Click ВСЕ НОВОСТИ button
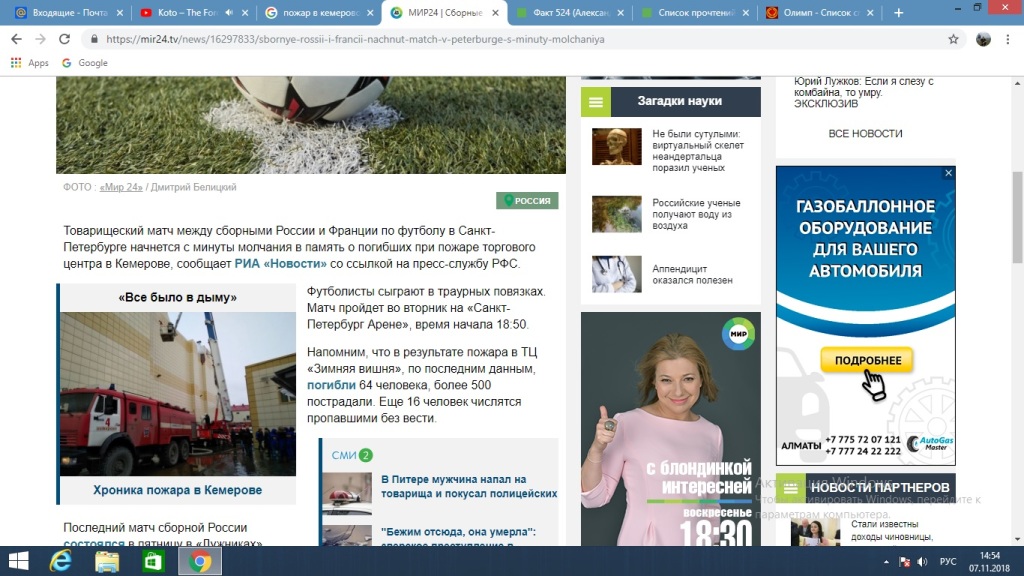 pos(865,134)
